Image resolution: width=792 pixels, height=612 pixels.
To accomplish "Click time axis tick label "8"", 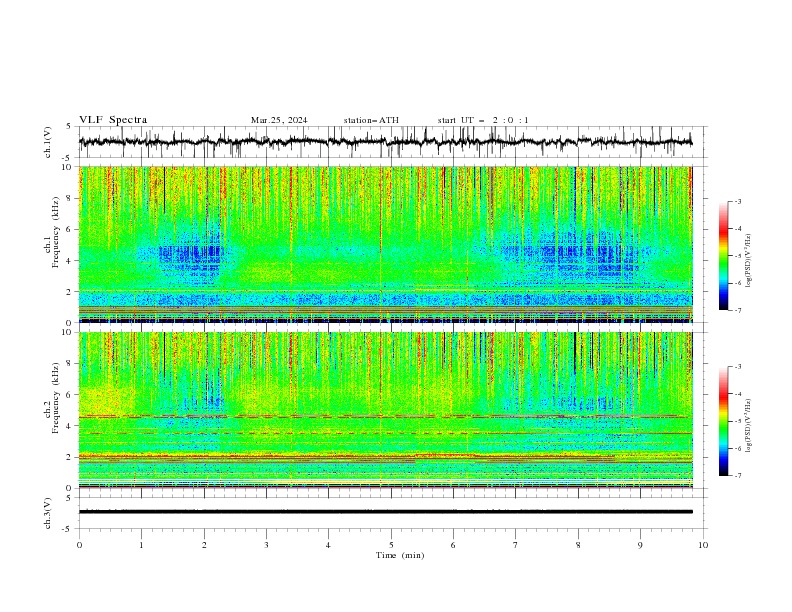I will coord(578,545).
